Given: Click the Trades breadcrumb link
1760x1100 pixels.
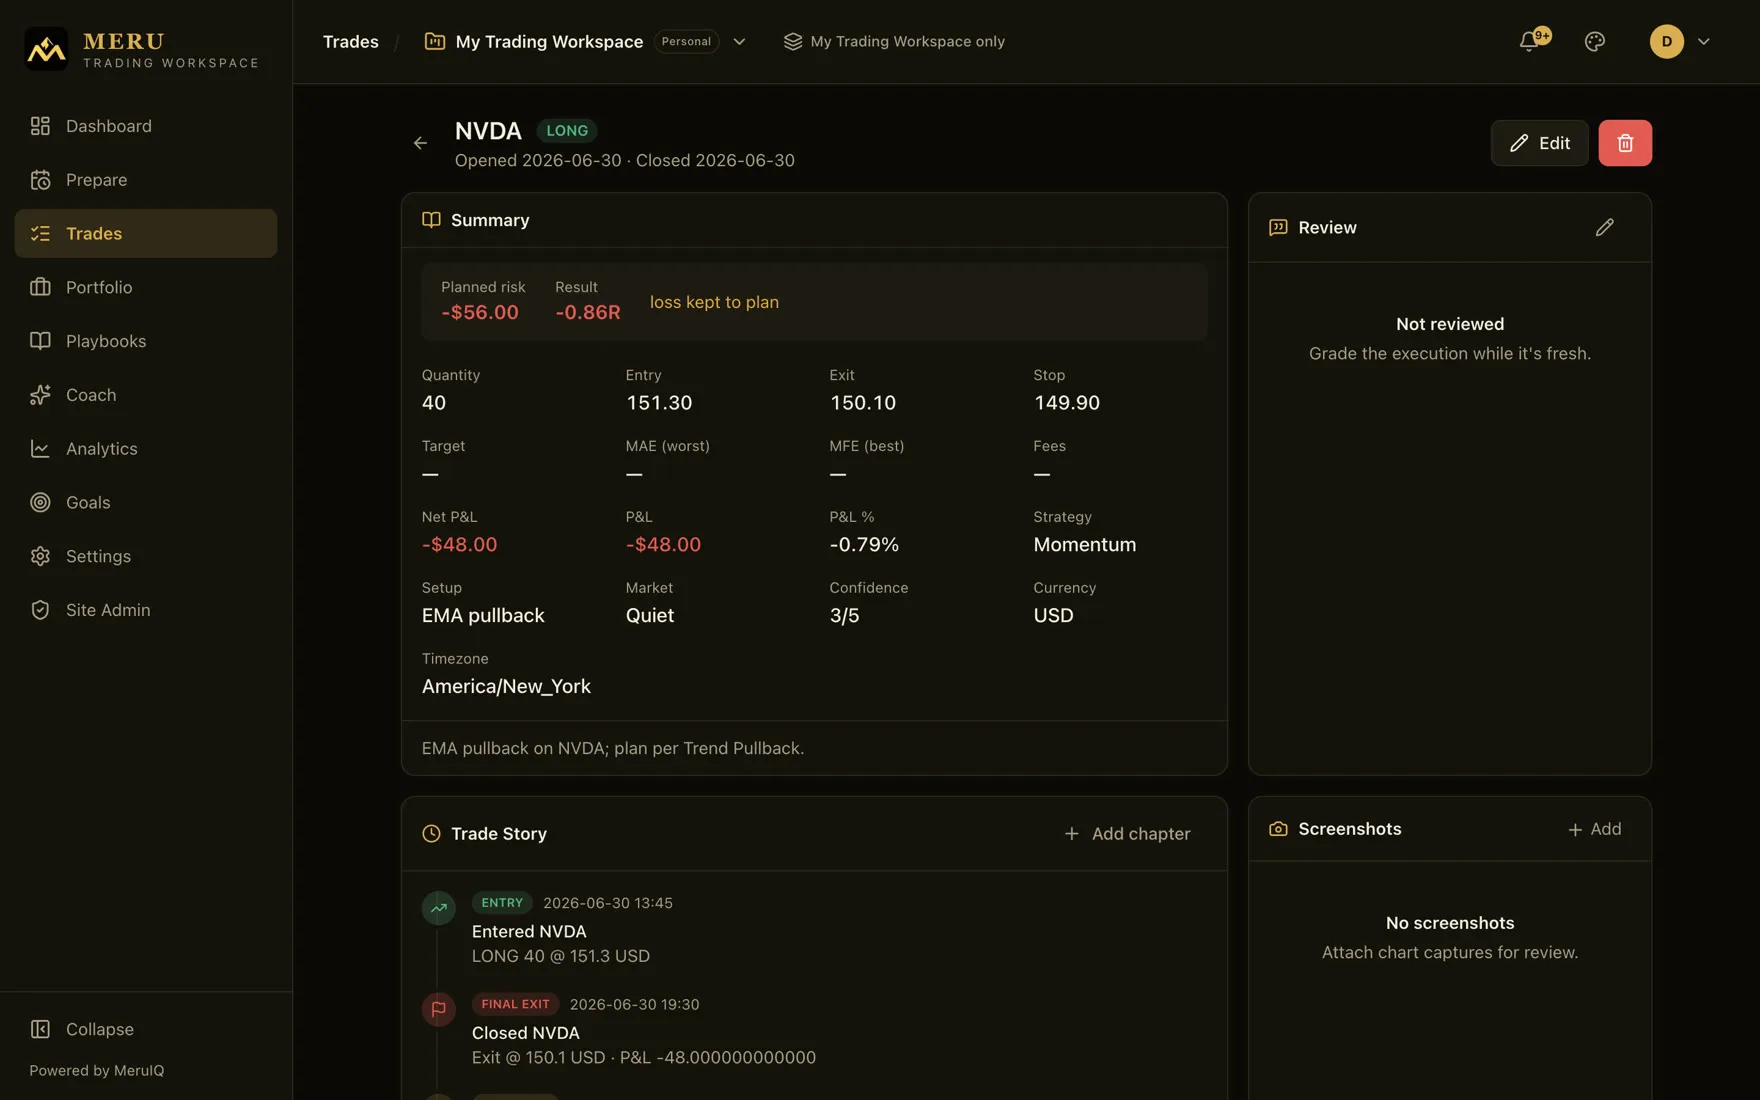Looking at the screenshot, I should point(350,41).
